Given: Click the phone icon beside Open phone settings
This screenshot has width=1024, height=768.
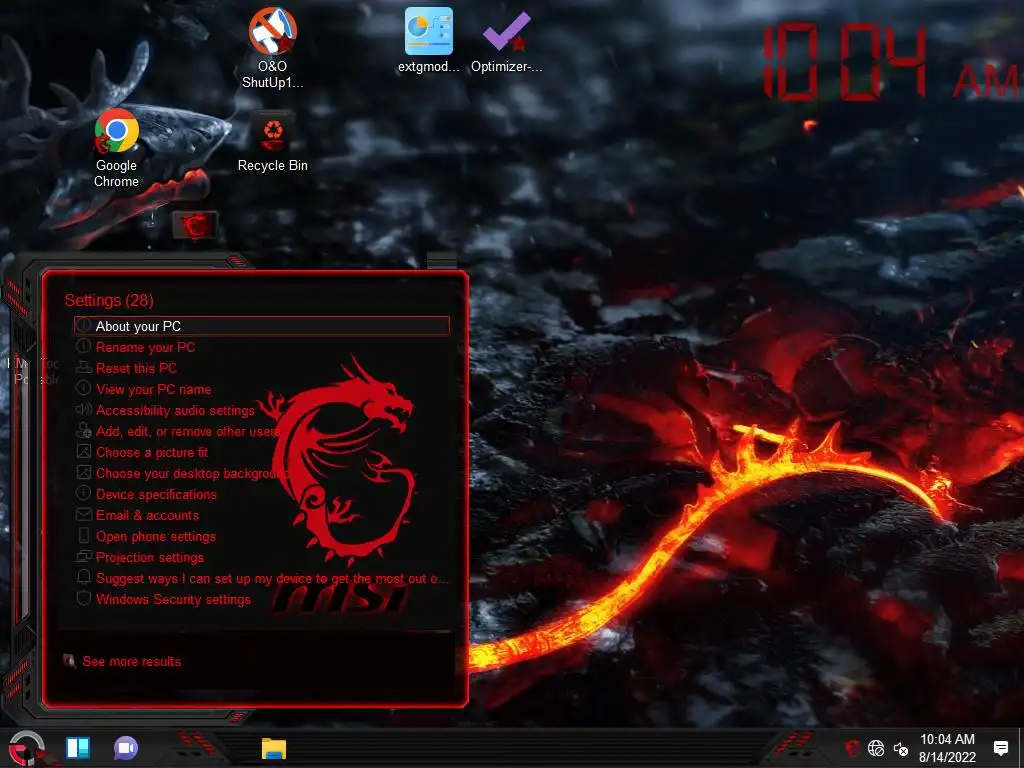Looking at the screenshot, I should pyautogui.click(x=84, y=536).
